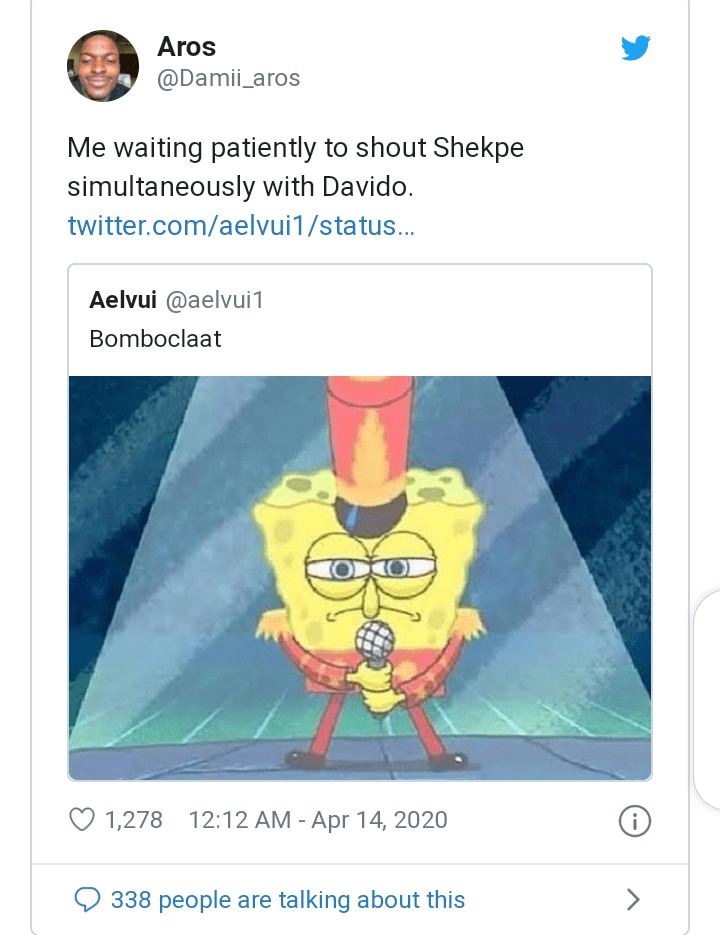
Task: Open the 12:12 AM - Apr 14, 2020 timestamp
Action: [318, 820]
